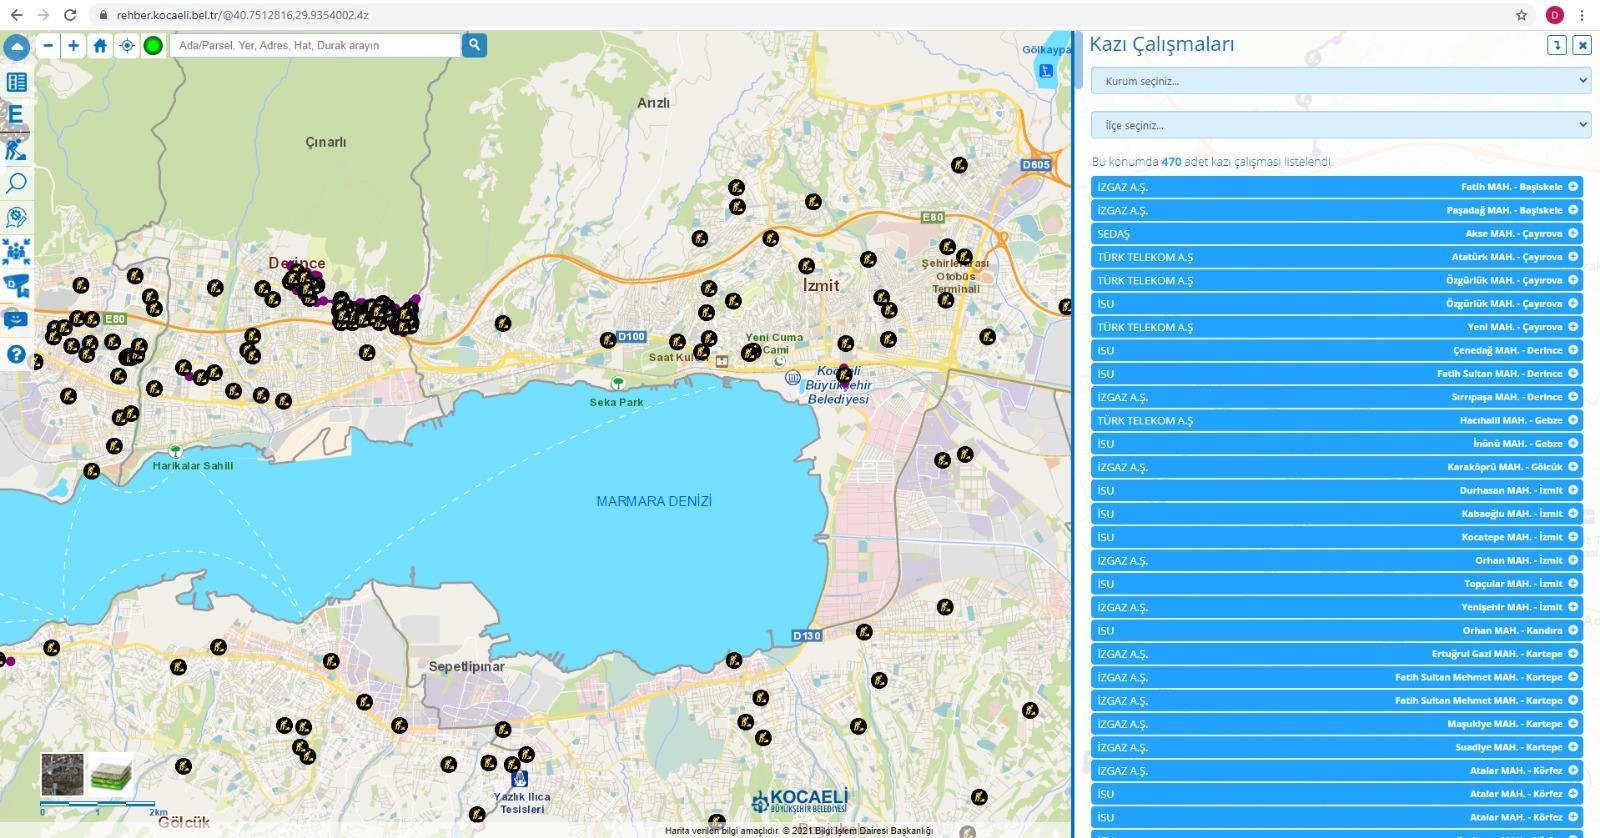Click the Yazlık Ilıca Tesisleri map icon

pos(519,778)
